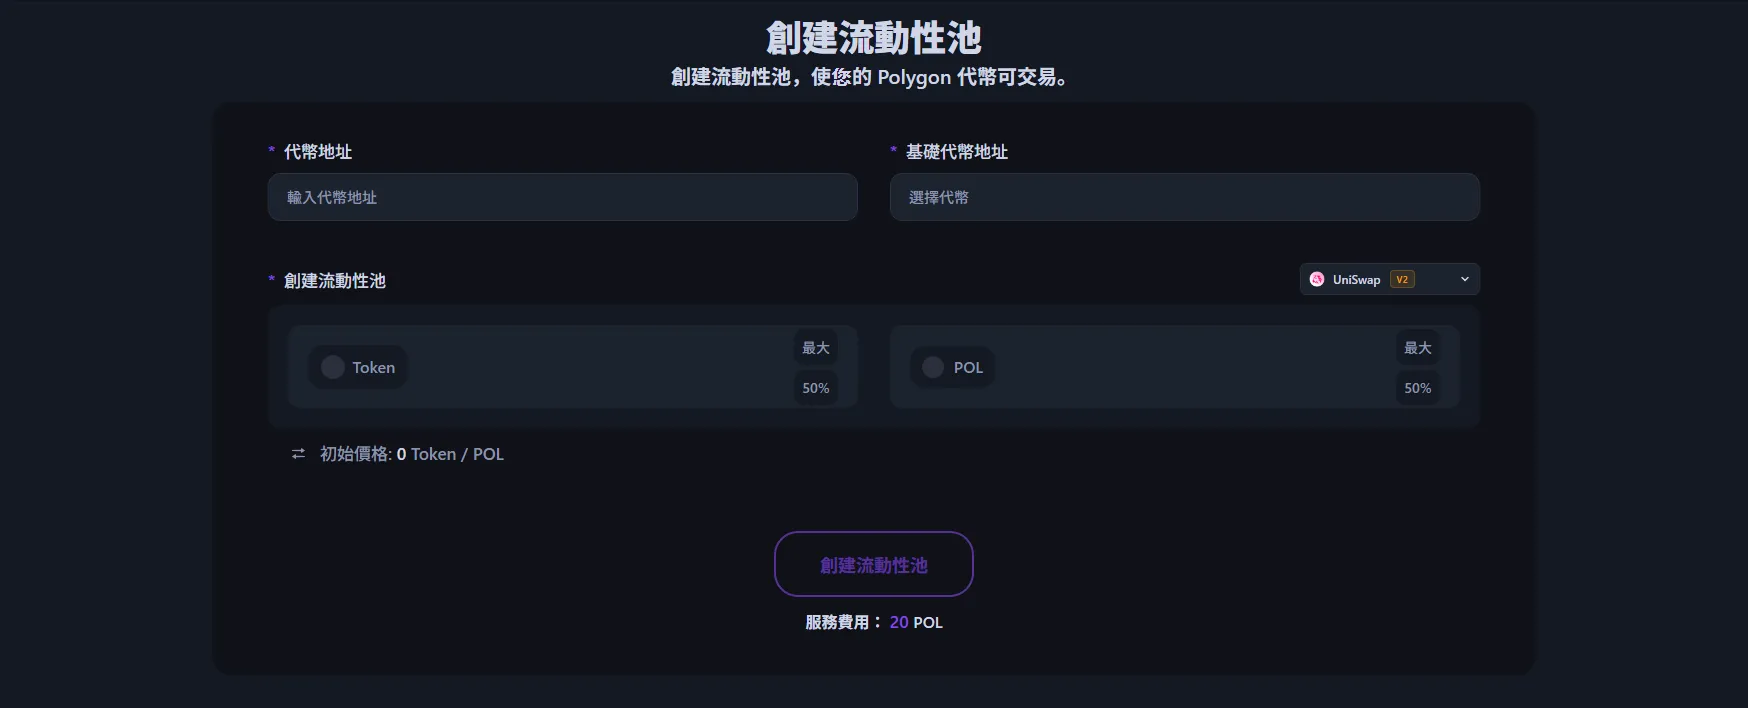Click the UniSwap pink logo icon
This screenshot has height=708, width=1748.
(1317, 280)
